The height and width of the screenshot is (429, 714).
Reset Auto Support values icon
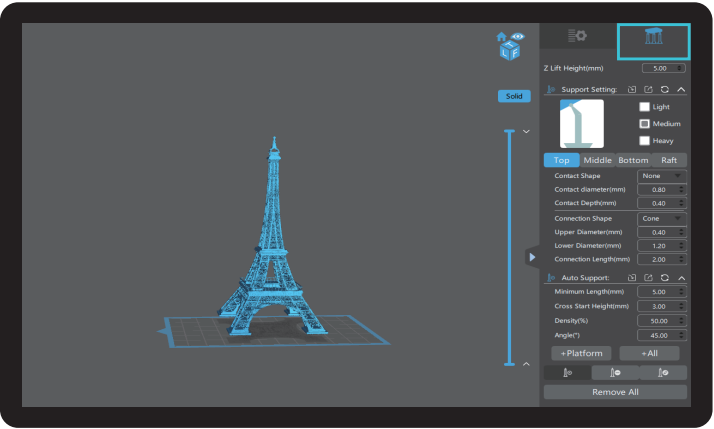665,277
